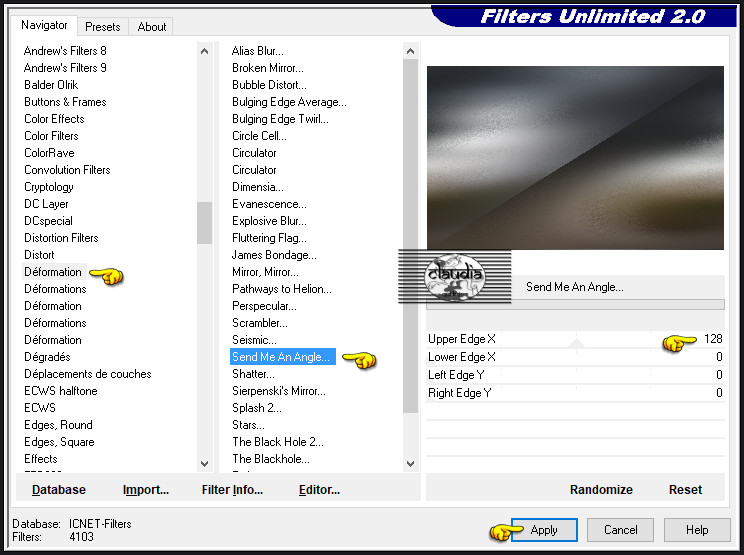Click the down arrow of the filter list
This screenshot has width=744, height=555.
click(410, 463)
